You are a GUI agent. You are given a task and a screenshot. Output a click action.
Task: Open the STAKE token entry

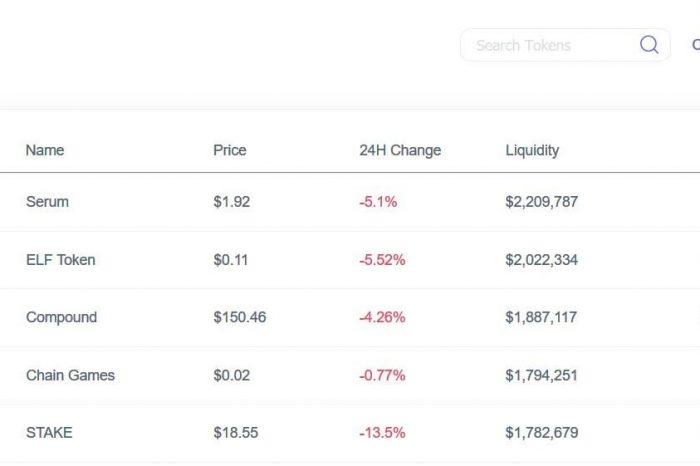(x=49, y=433)
